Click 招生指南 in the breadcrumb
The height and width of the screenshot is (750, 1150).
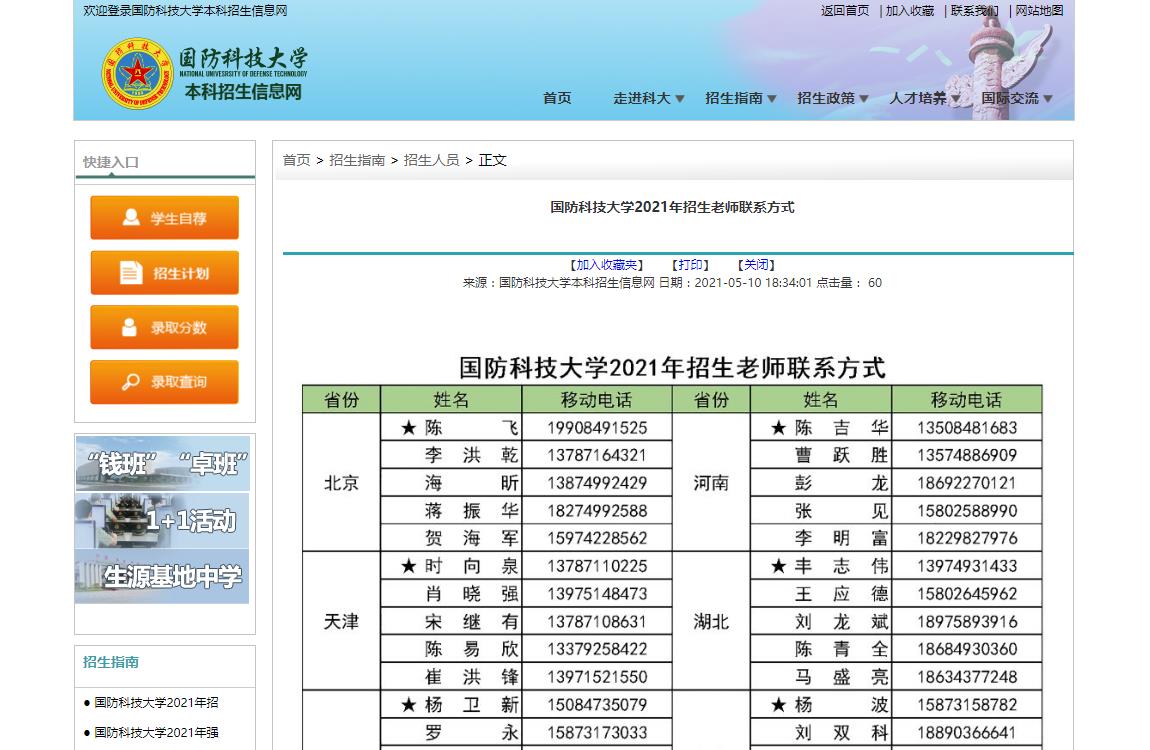357,160
